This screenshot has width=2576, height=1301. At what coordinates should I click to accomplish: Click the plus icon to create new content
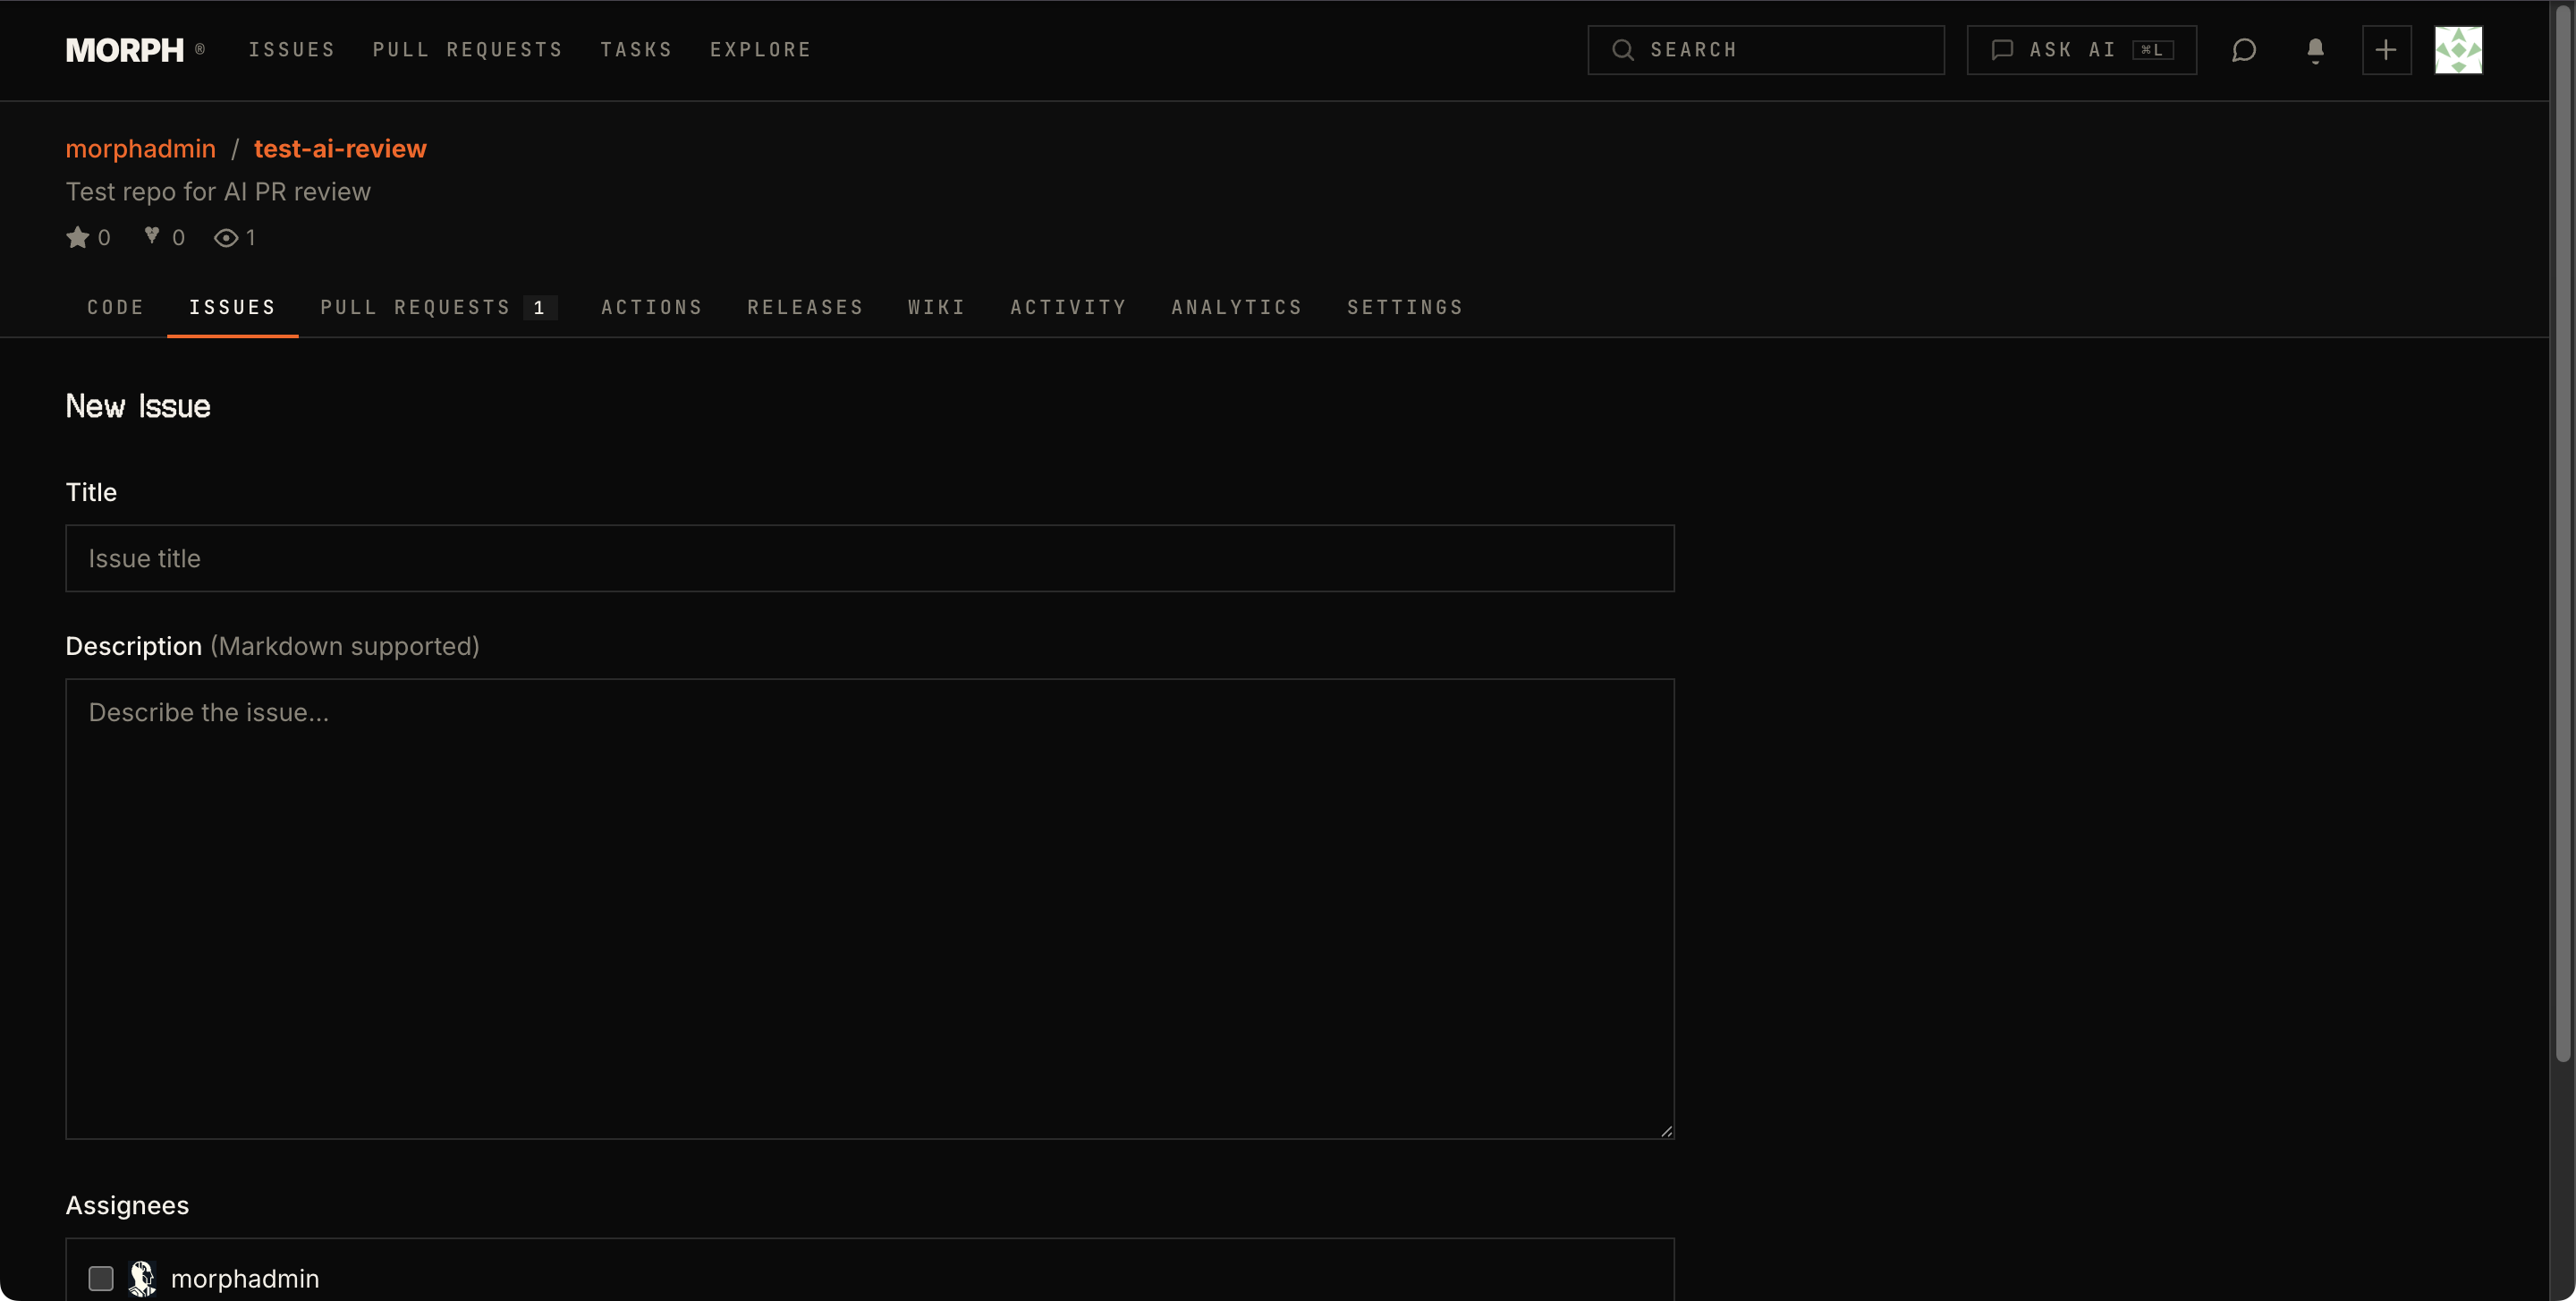pos(2386,50)
